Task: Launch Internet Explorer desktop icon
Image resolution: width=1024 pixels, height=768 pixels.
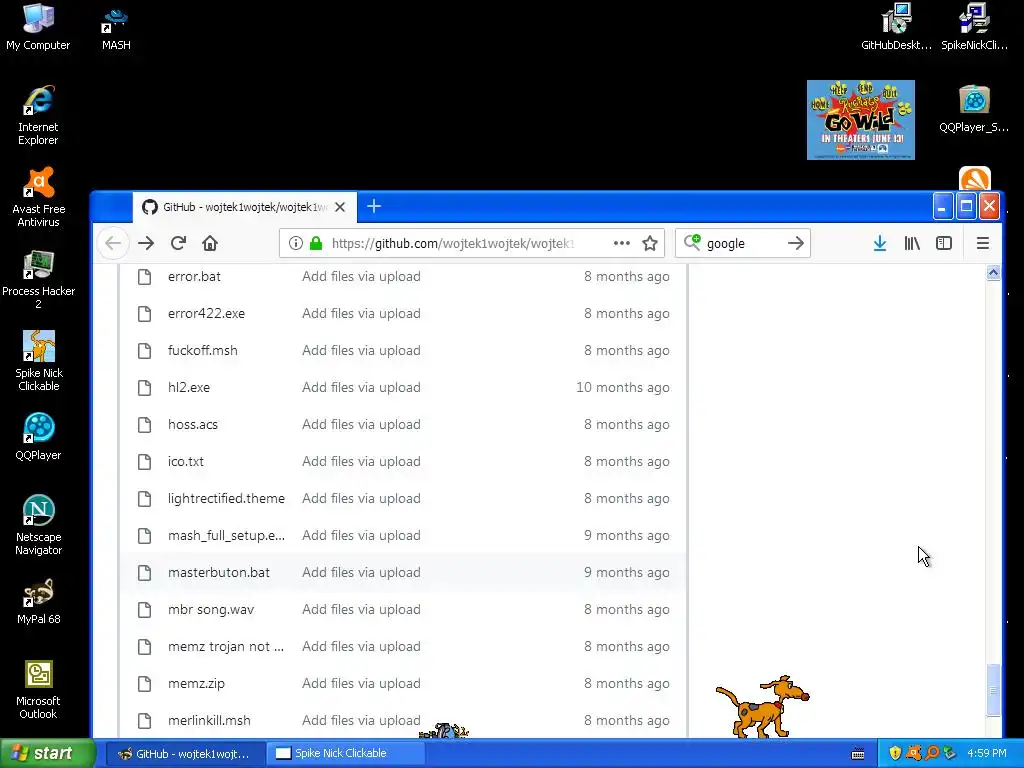Action: (x=38, y=115)
